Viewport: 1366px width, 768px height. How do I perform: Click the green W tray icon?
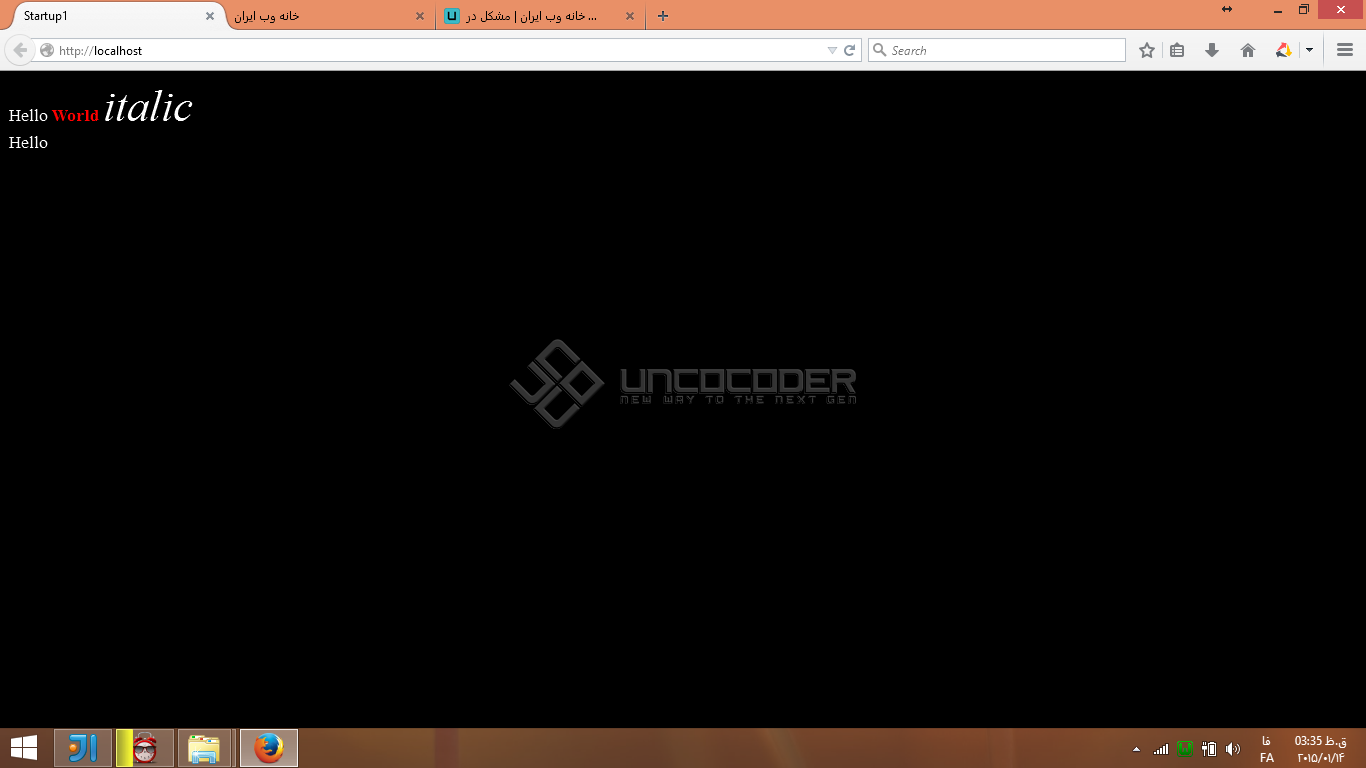click(1186, 749)
